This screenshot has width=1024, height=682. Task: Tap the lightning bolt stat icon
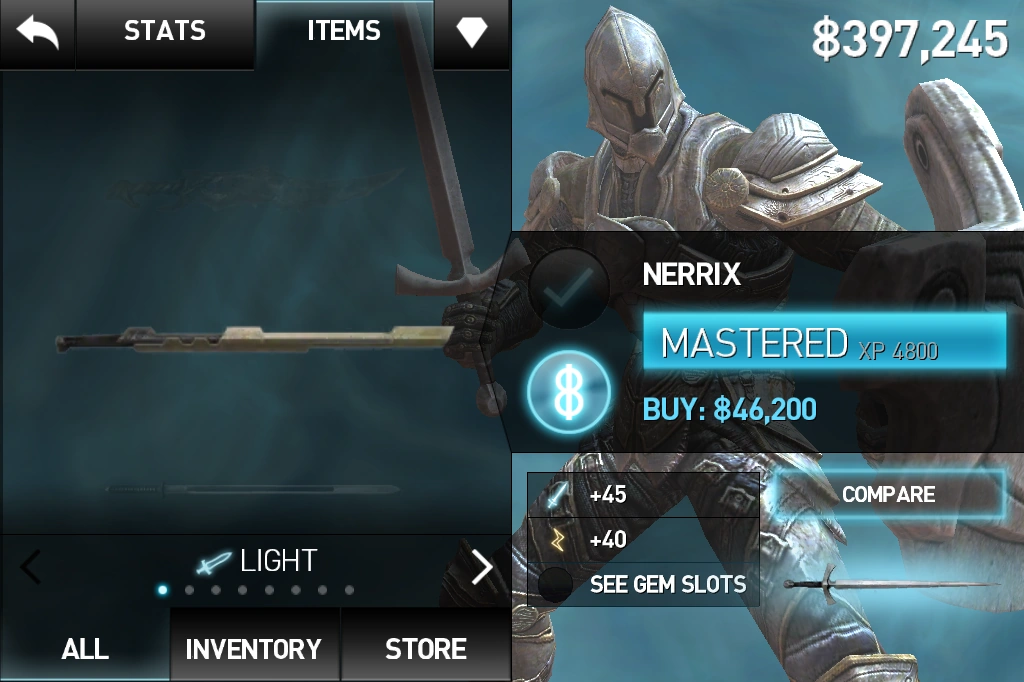556,540
